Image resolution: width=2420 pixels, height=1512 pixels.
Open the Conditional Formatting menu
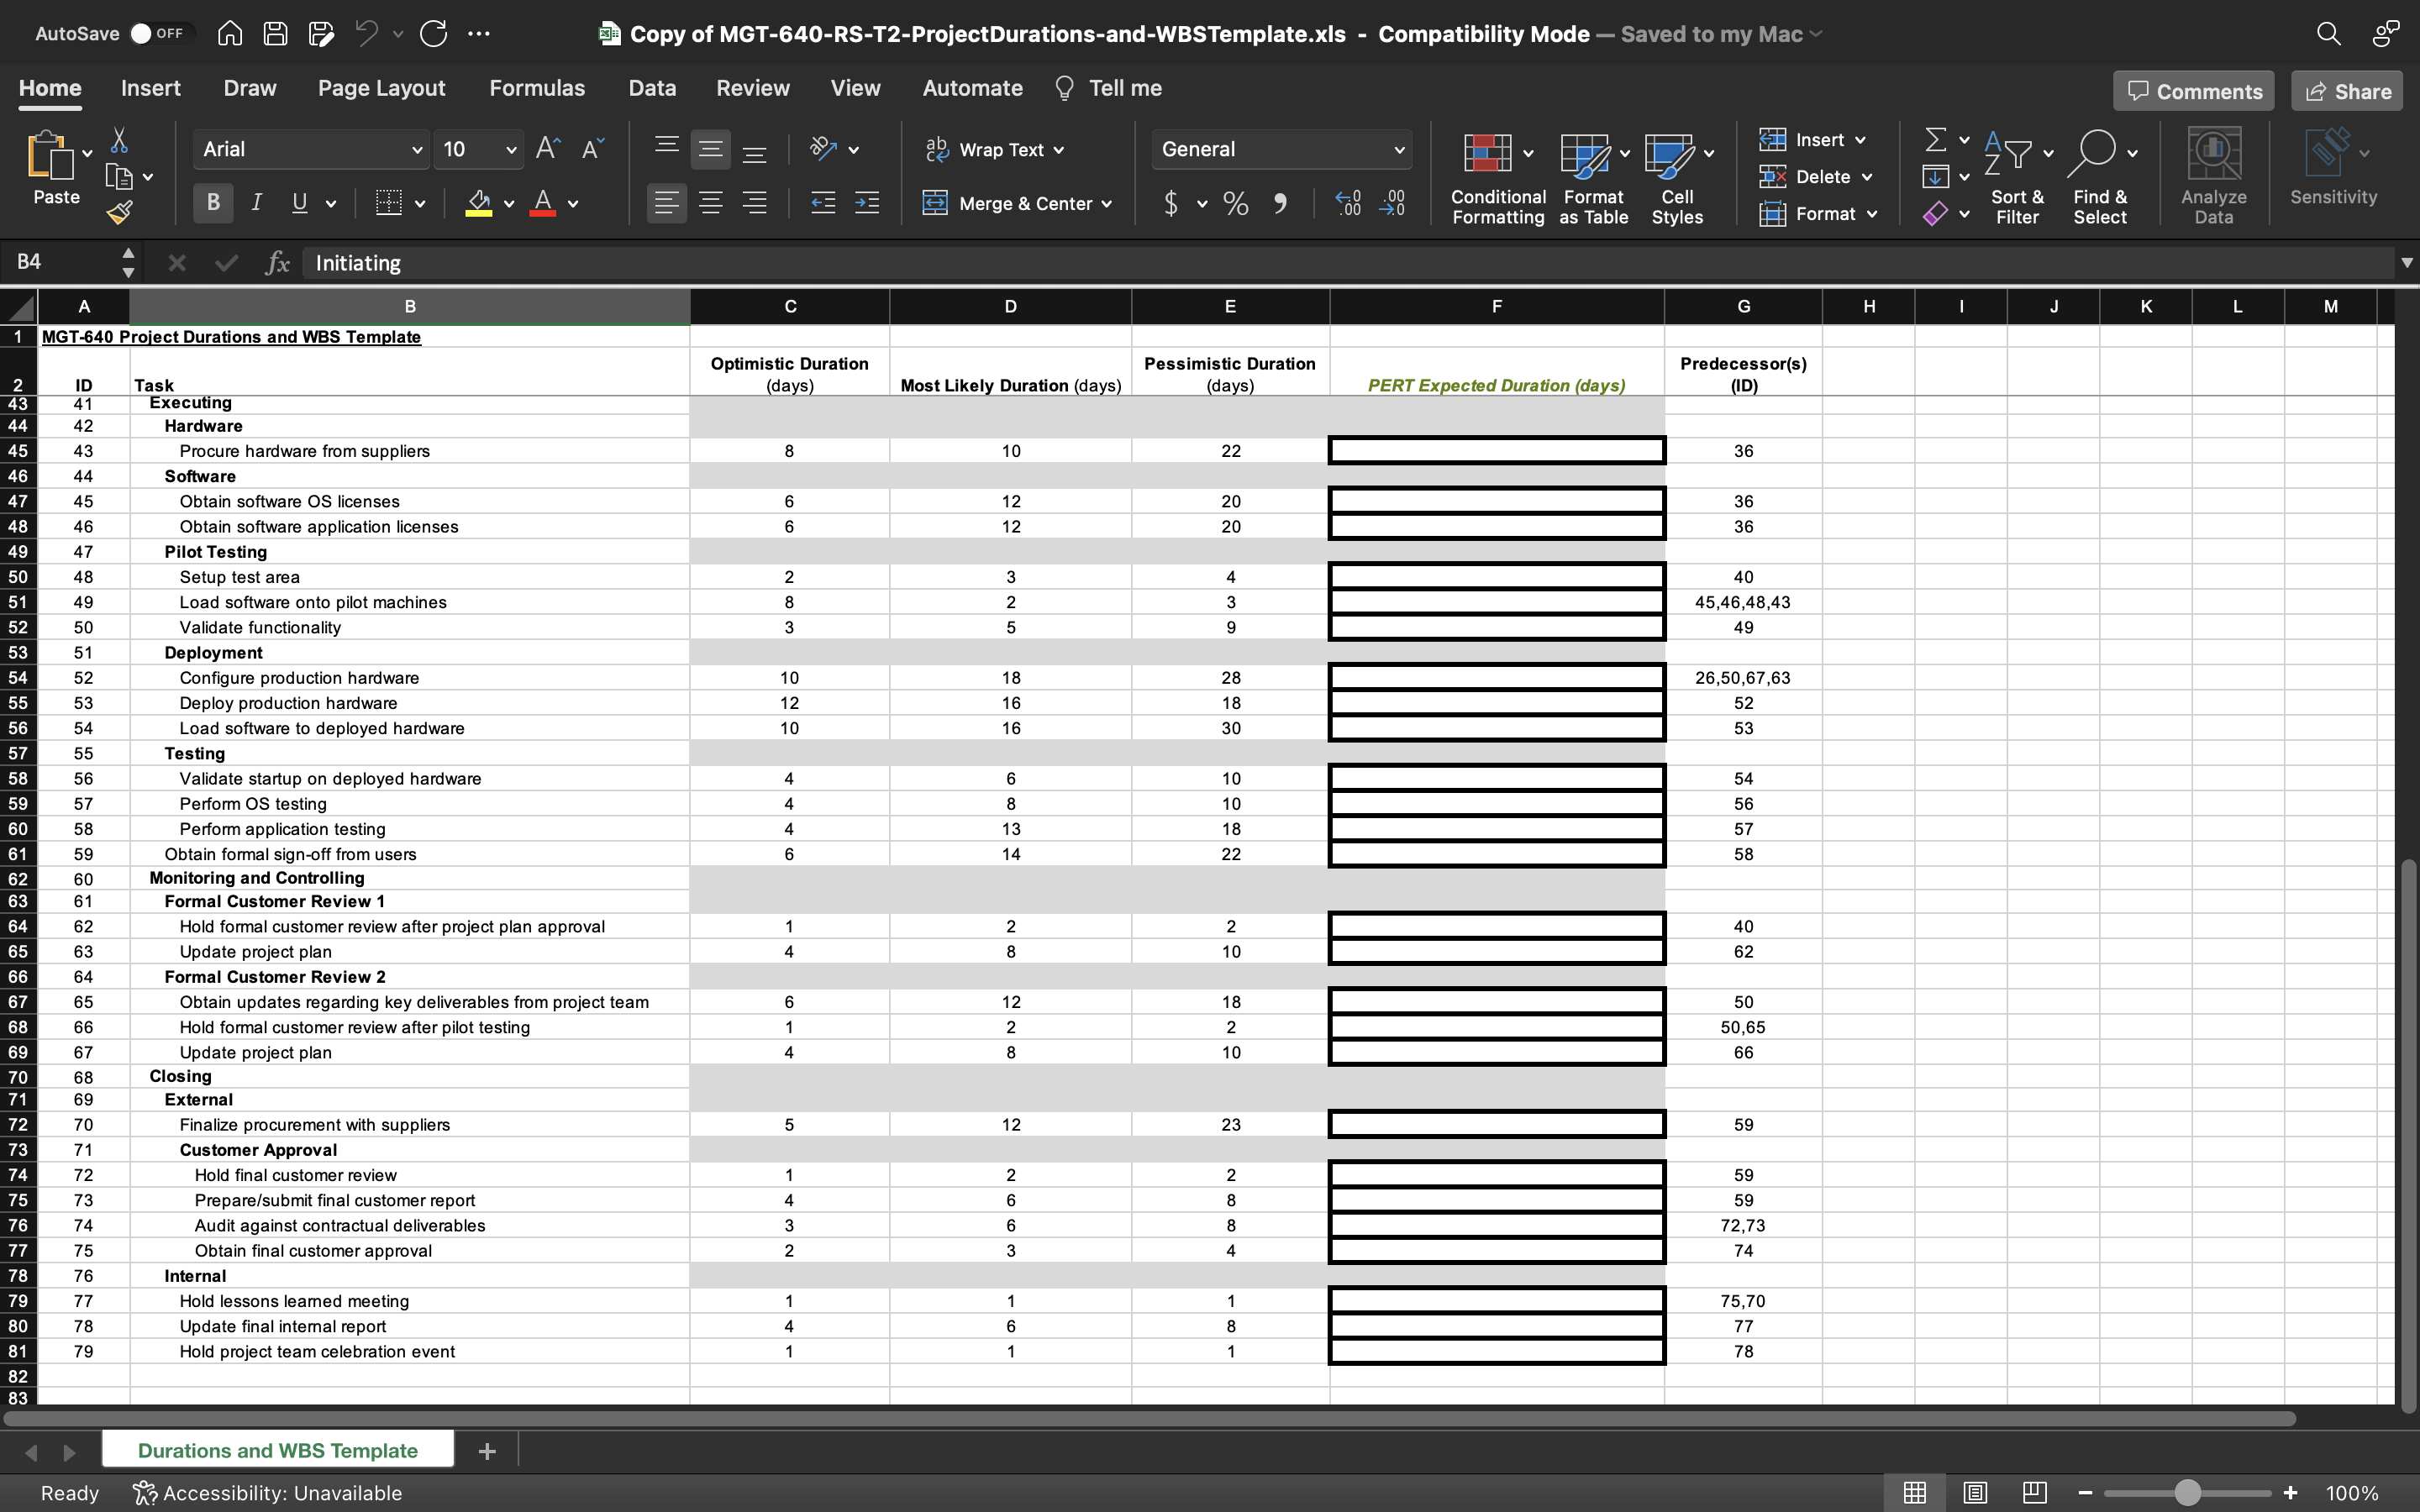pos(1494,177)
